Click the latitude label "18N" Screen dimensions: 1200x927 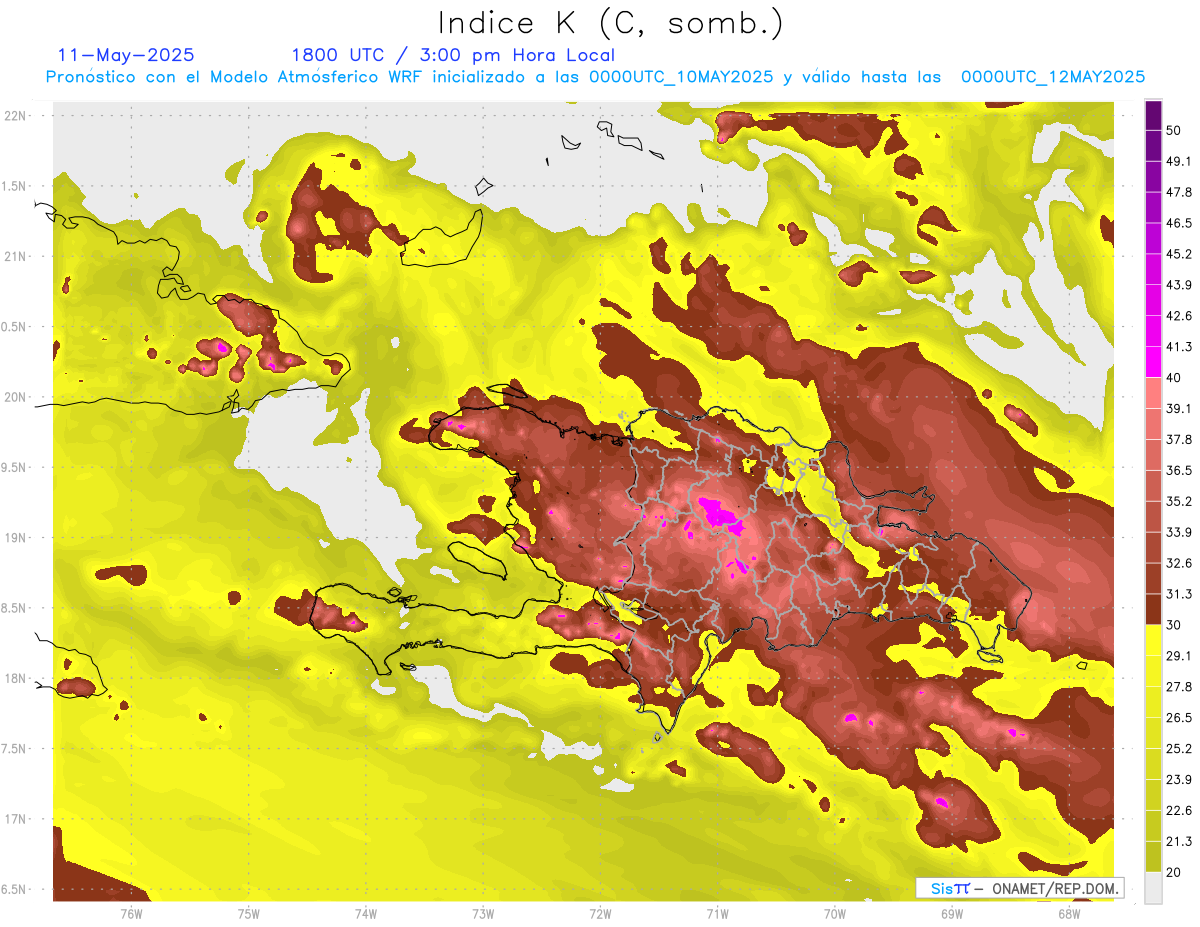[15, 679]
